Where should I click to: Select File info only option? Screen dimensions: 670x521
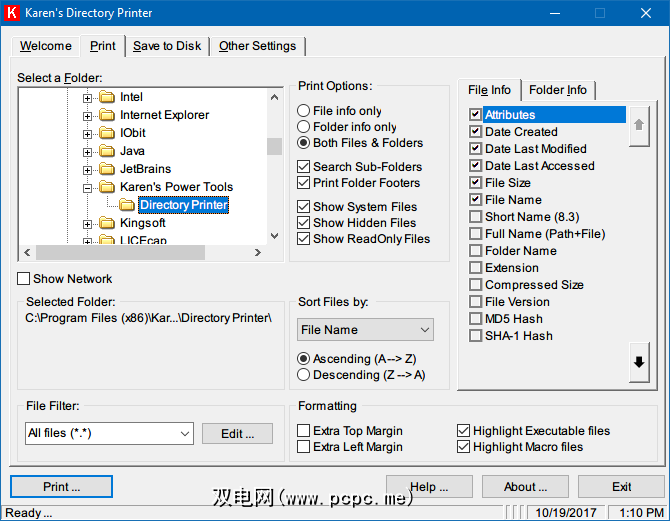[x=303, y=111]
